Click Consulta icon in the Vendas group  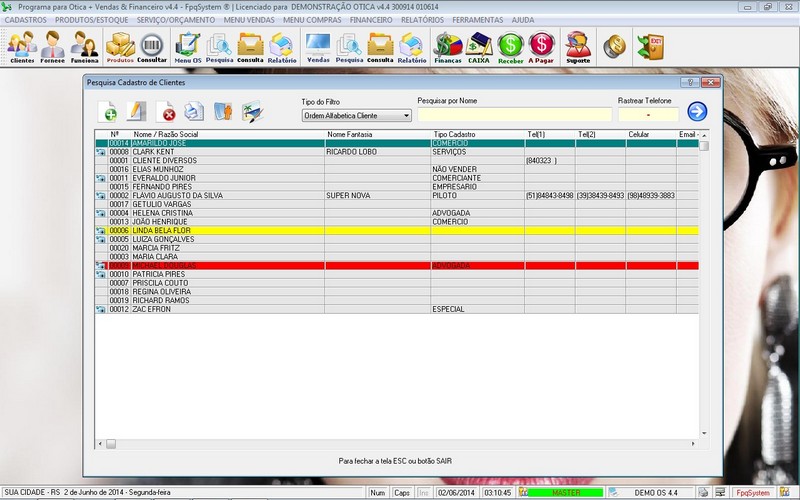click(x=380, y=47)
